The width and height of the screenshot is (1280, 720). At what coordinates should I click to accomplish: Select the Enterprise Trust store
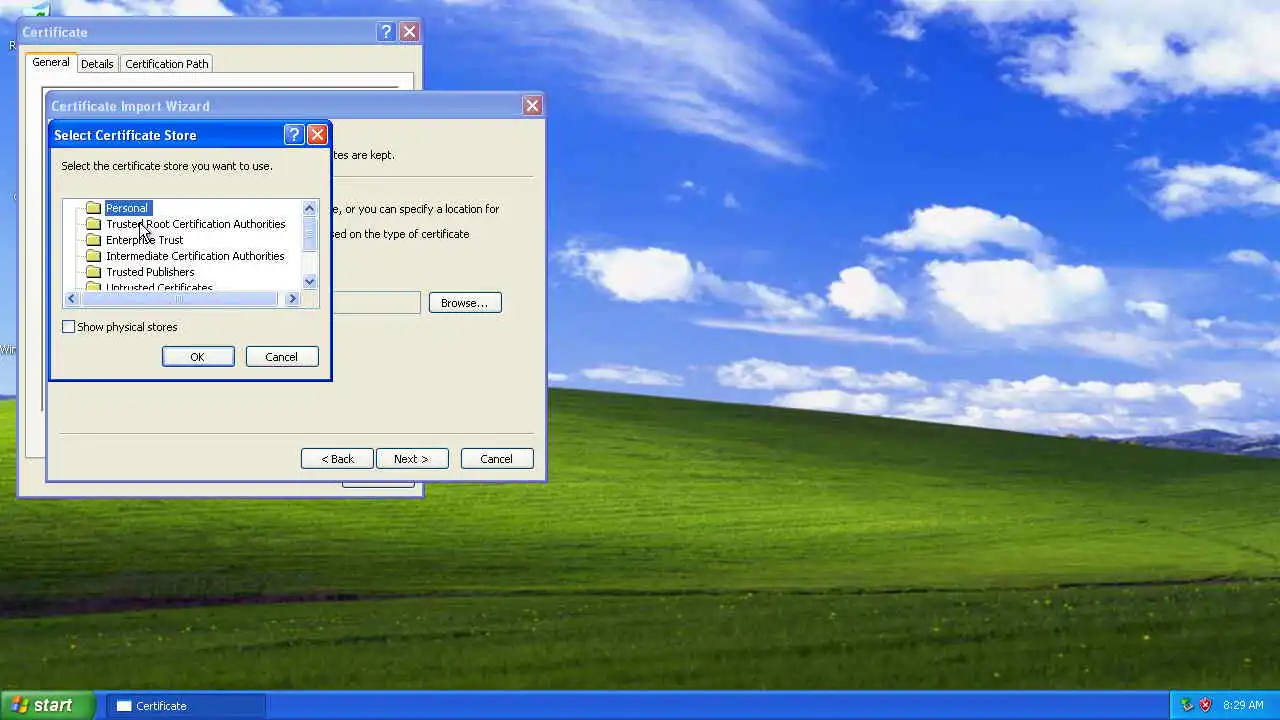click(145, 240)
